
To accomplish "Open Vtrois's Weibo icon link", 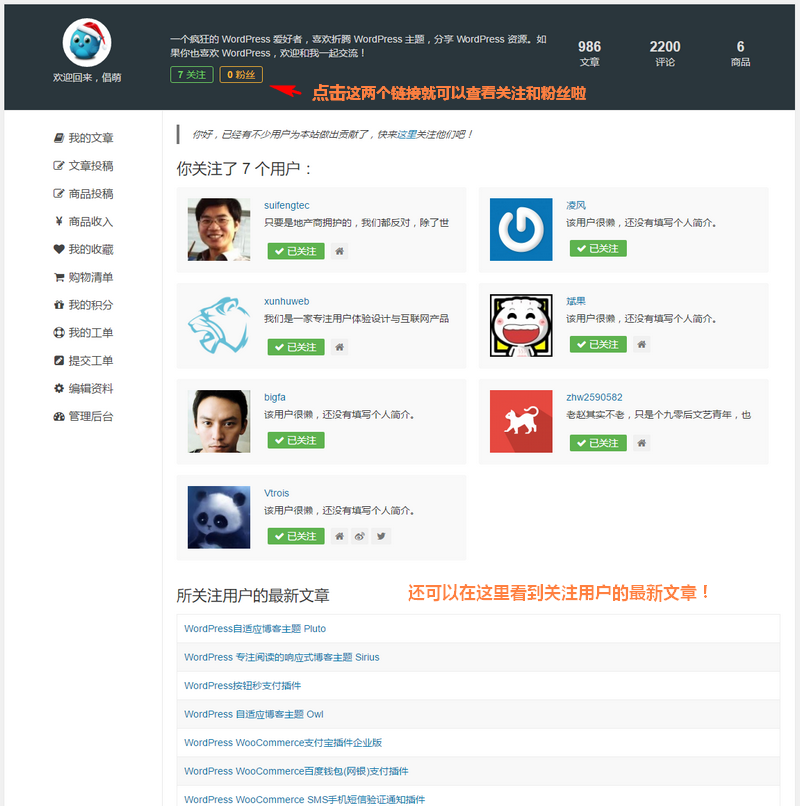I will pos(360,536).
